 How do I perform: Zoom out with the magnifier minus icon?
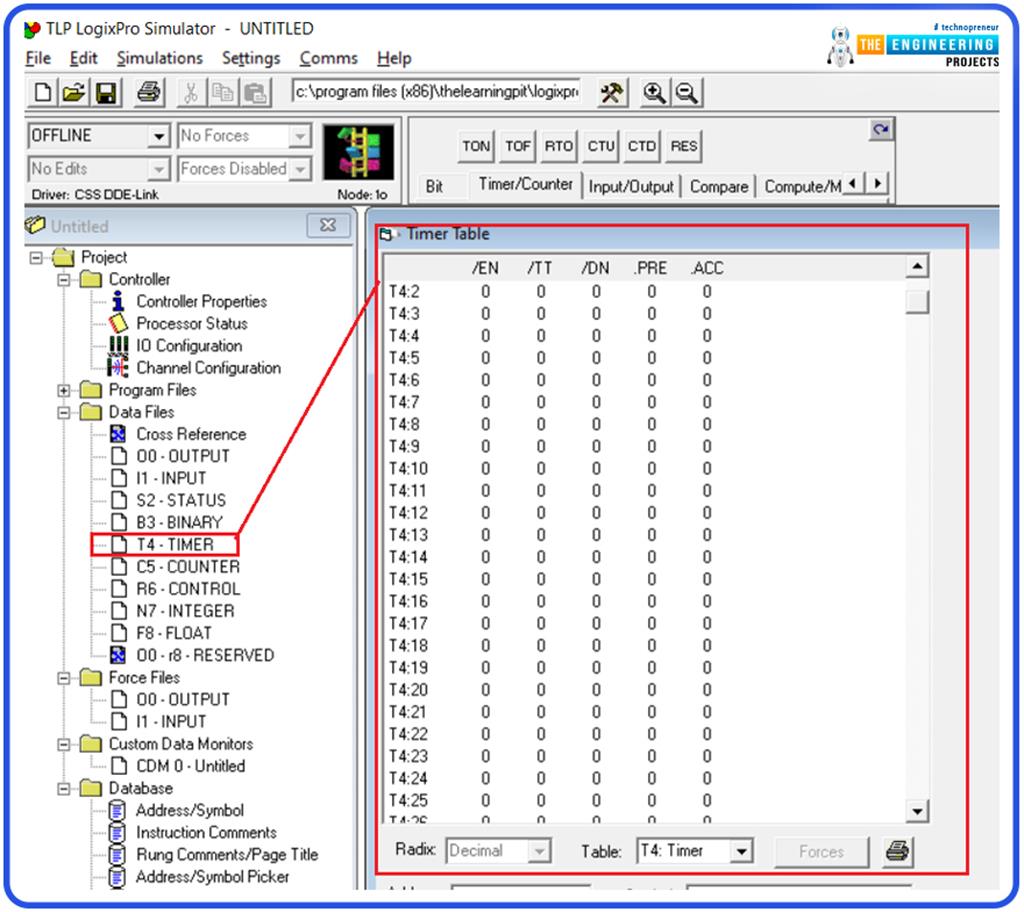pos(689,92)
